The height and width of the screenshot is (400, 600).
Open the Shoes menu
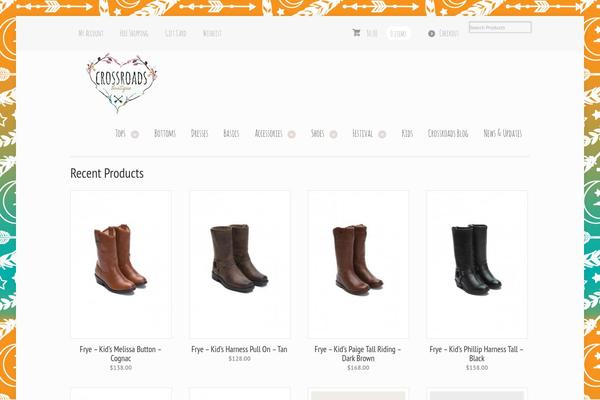318,133
